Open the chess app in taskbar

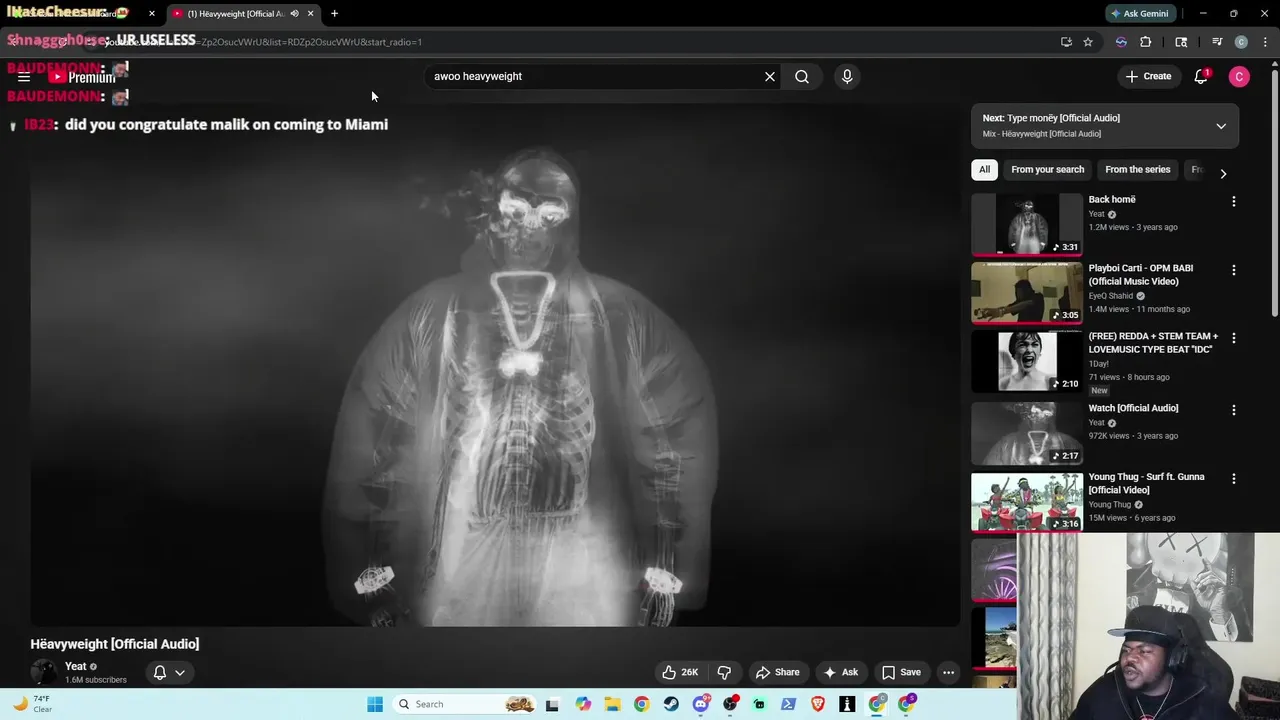point(848,704)
